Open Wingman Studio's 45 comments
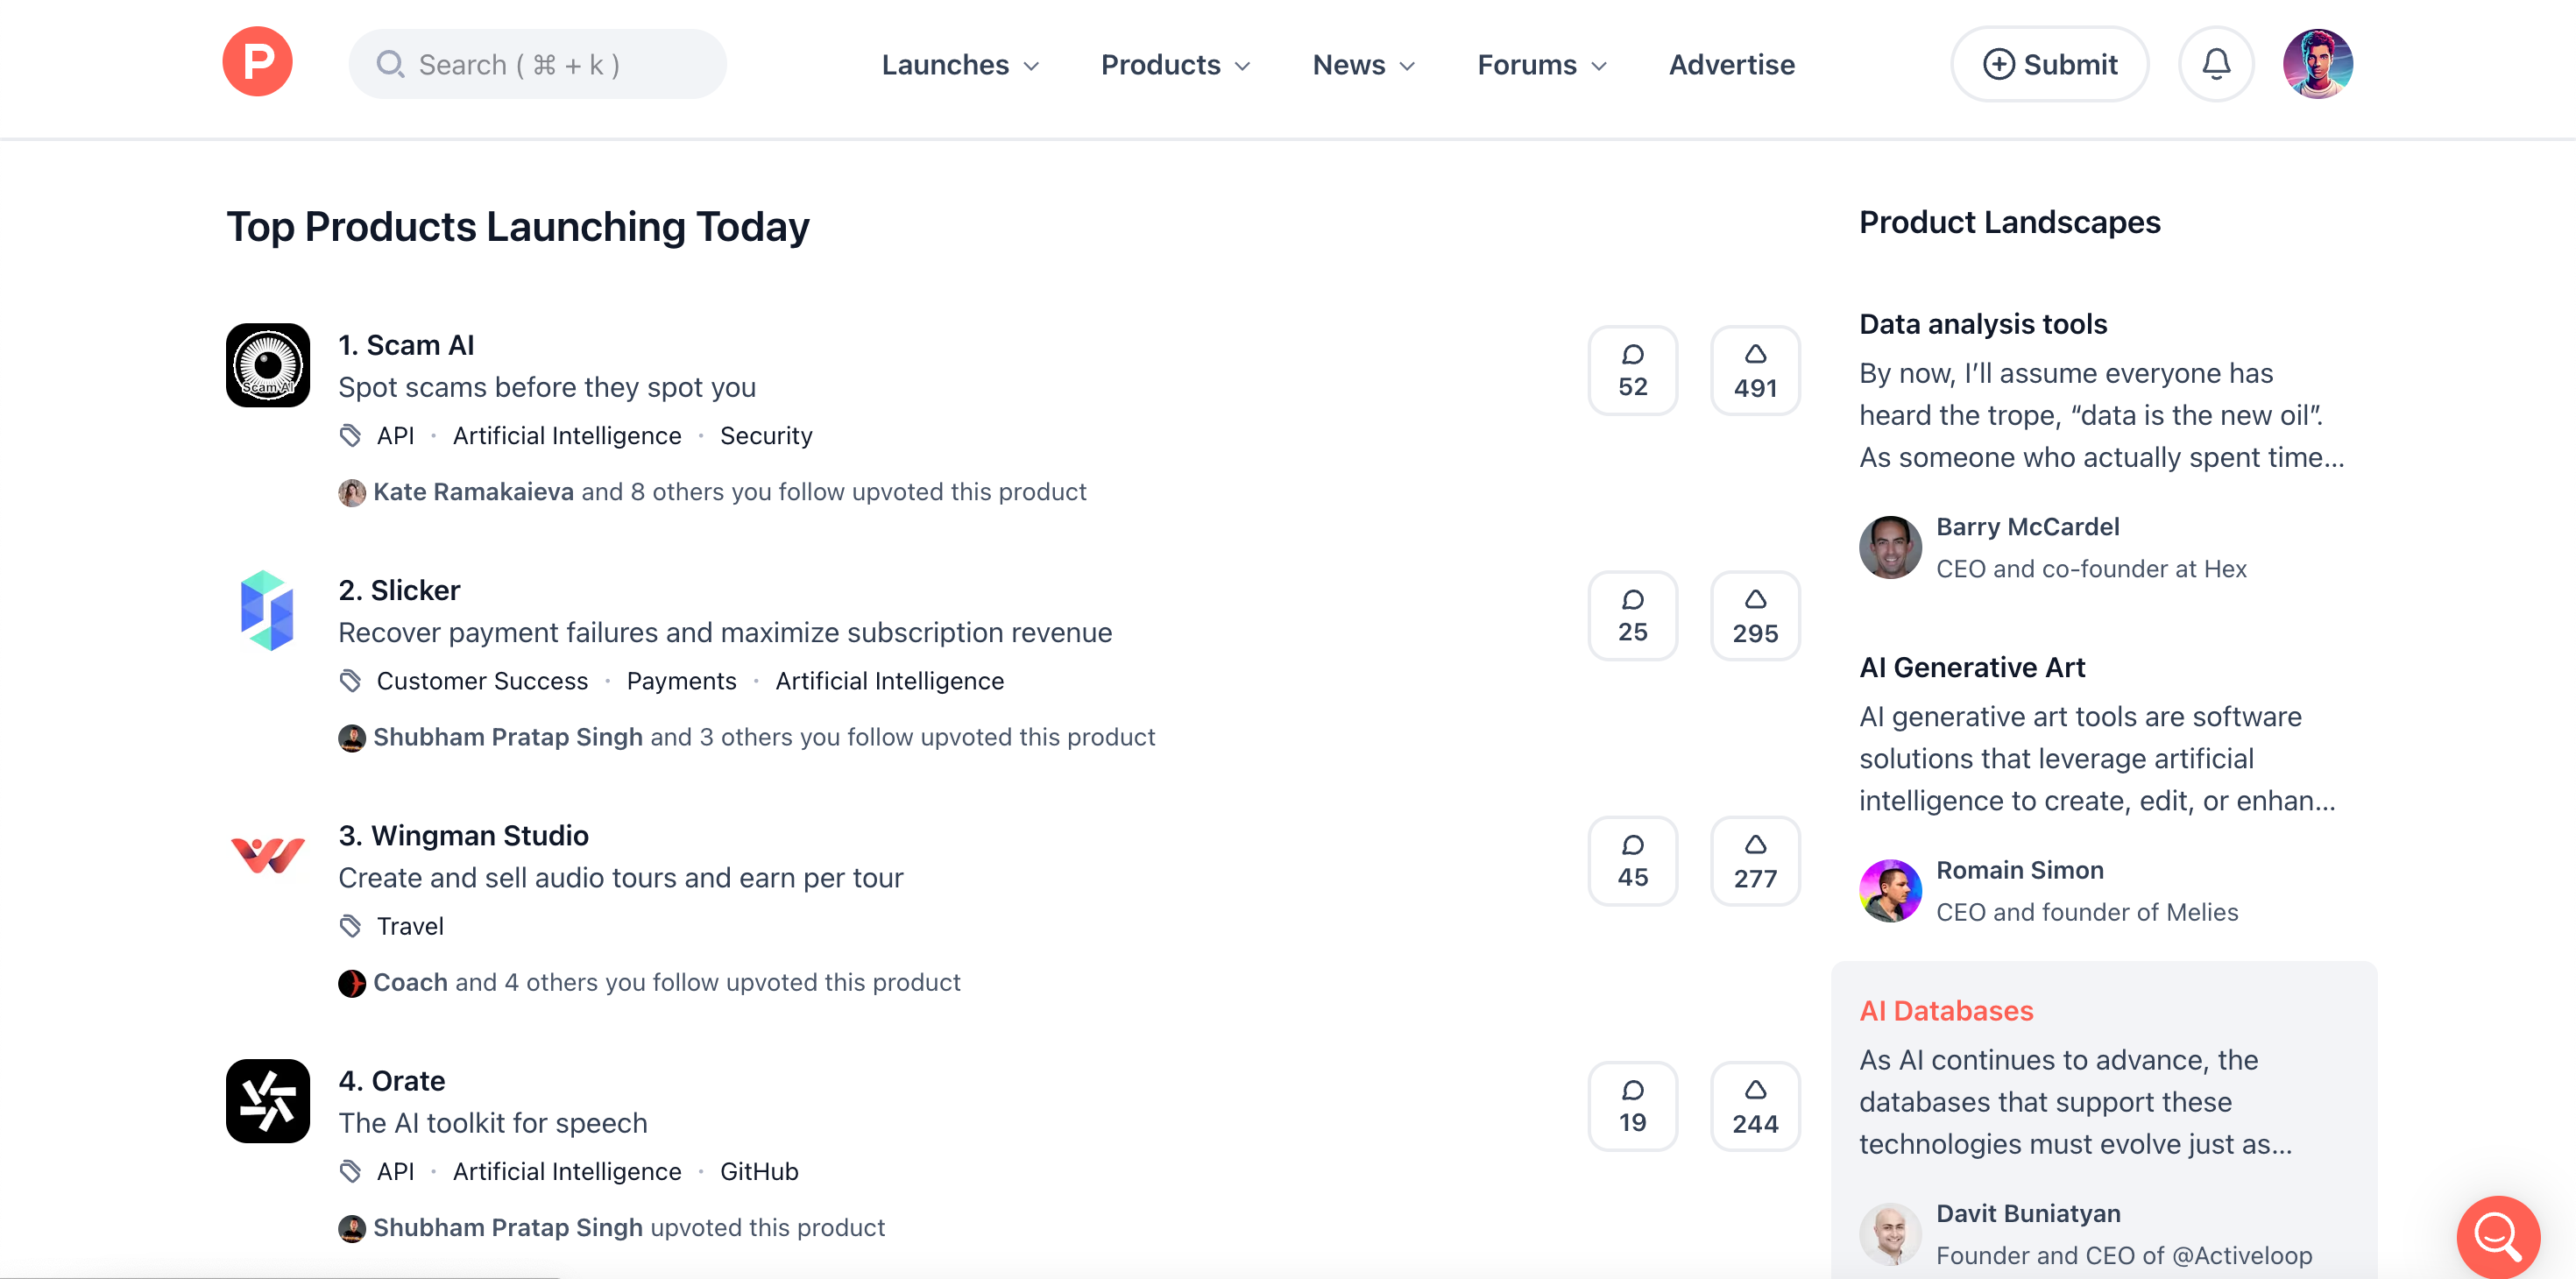Screen dimensions: 2576x1279 coord(1632,860)
